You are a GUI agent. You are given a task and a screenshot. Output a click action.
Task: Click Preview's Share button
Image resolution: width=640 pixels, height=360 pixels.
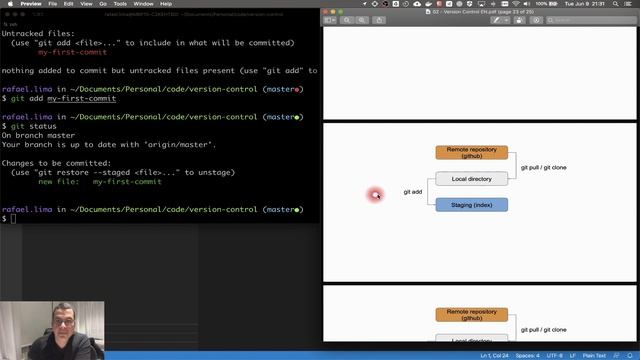tap(379, 20)
